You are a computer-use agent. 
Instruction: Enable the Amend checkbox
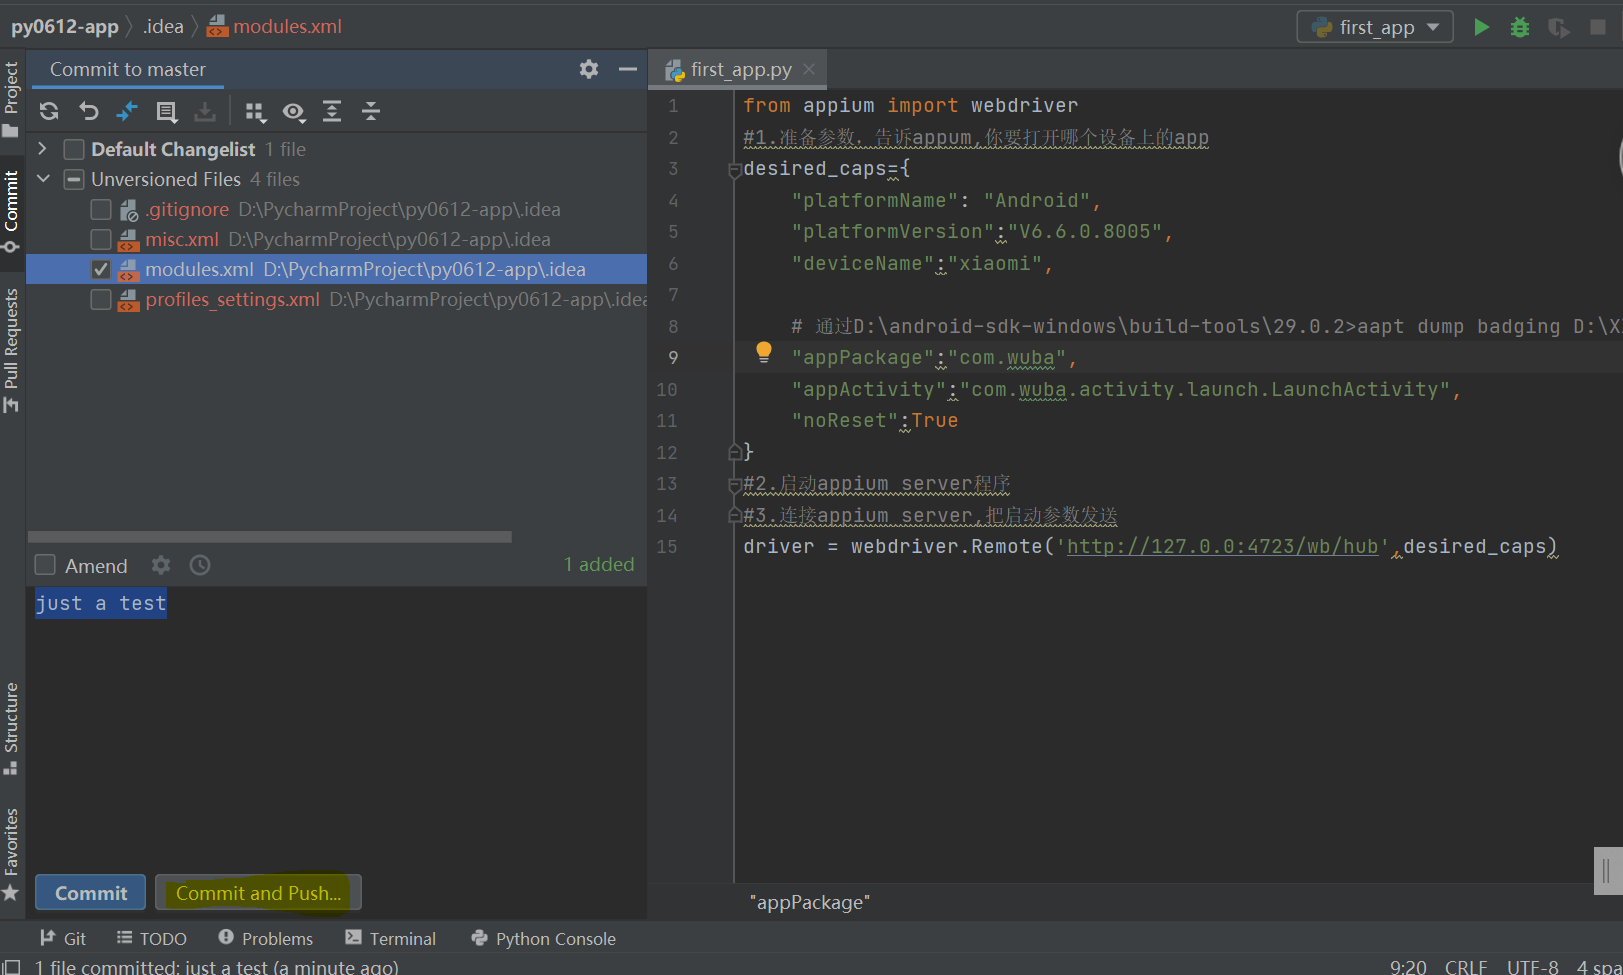click(45, 565)
